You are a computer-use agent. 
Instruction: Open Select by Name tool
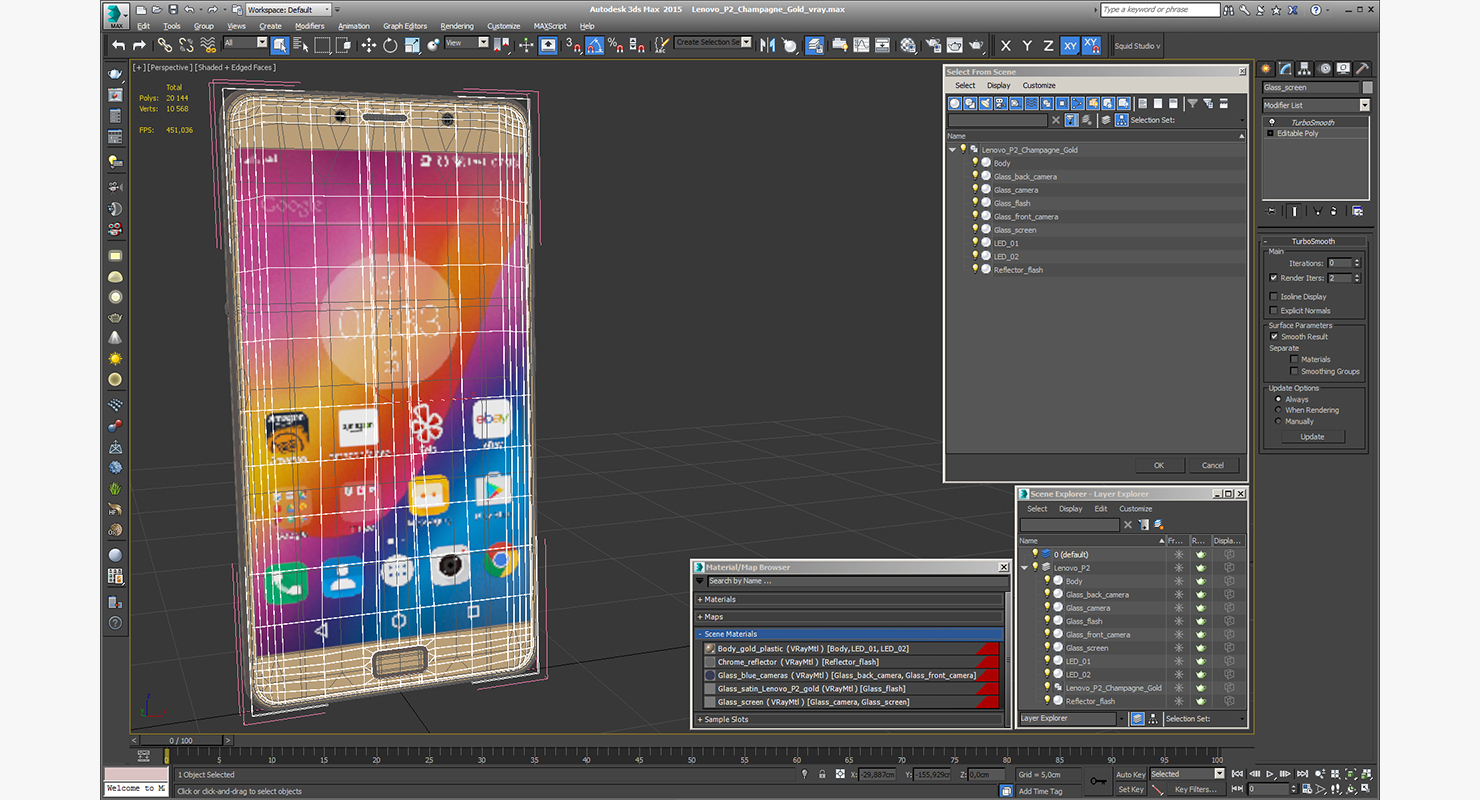pyautogui.click(x=300, y=45)
